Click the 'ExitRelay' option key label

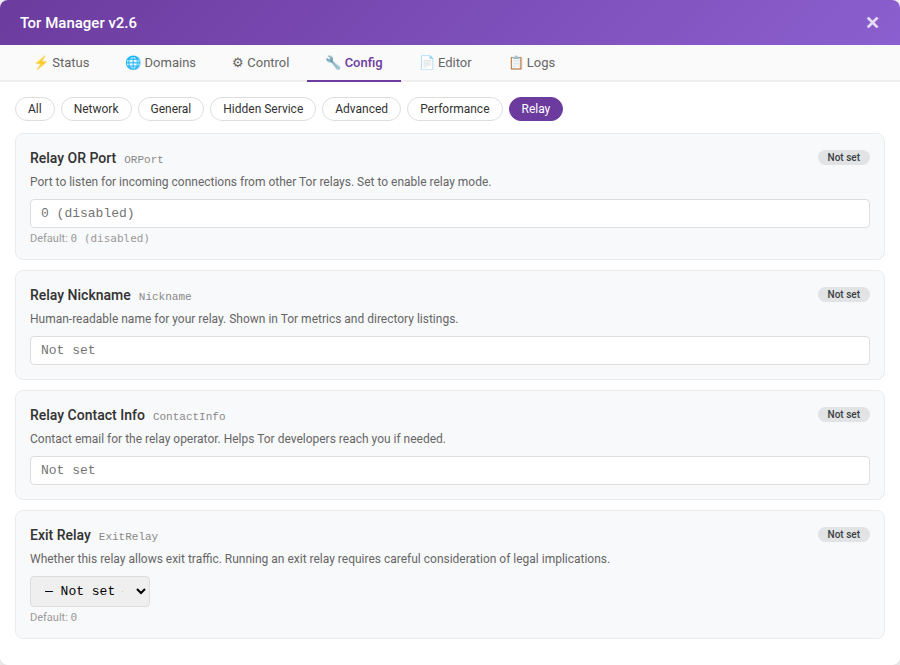pyautogui.click(x=129, y=536)
